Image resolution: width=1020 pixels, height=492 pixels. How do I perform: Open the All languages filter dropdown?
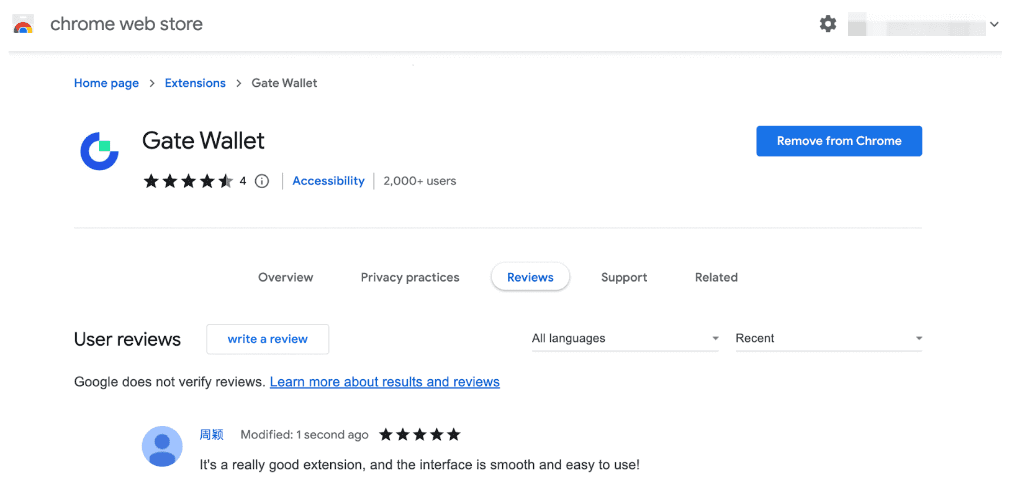click(625, 339)
